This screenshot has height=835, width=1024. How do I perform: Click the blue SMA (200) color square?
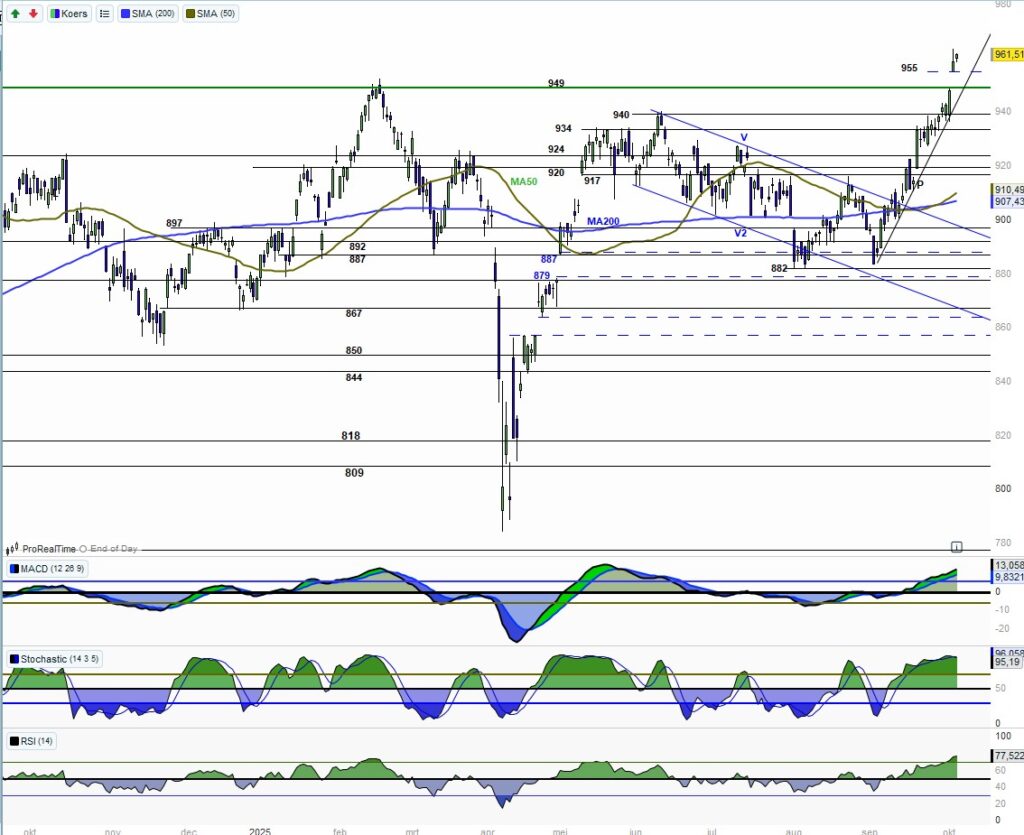click(x=125, y=14)
